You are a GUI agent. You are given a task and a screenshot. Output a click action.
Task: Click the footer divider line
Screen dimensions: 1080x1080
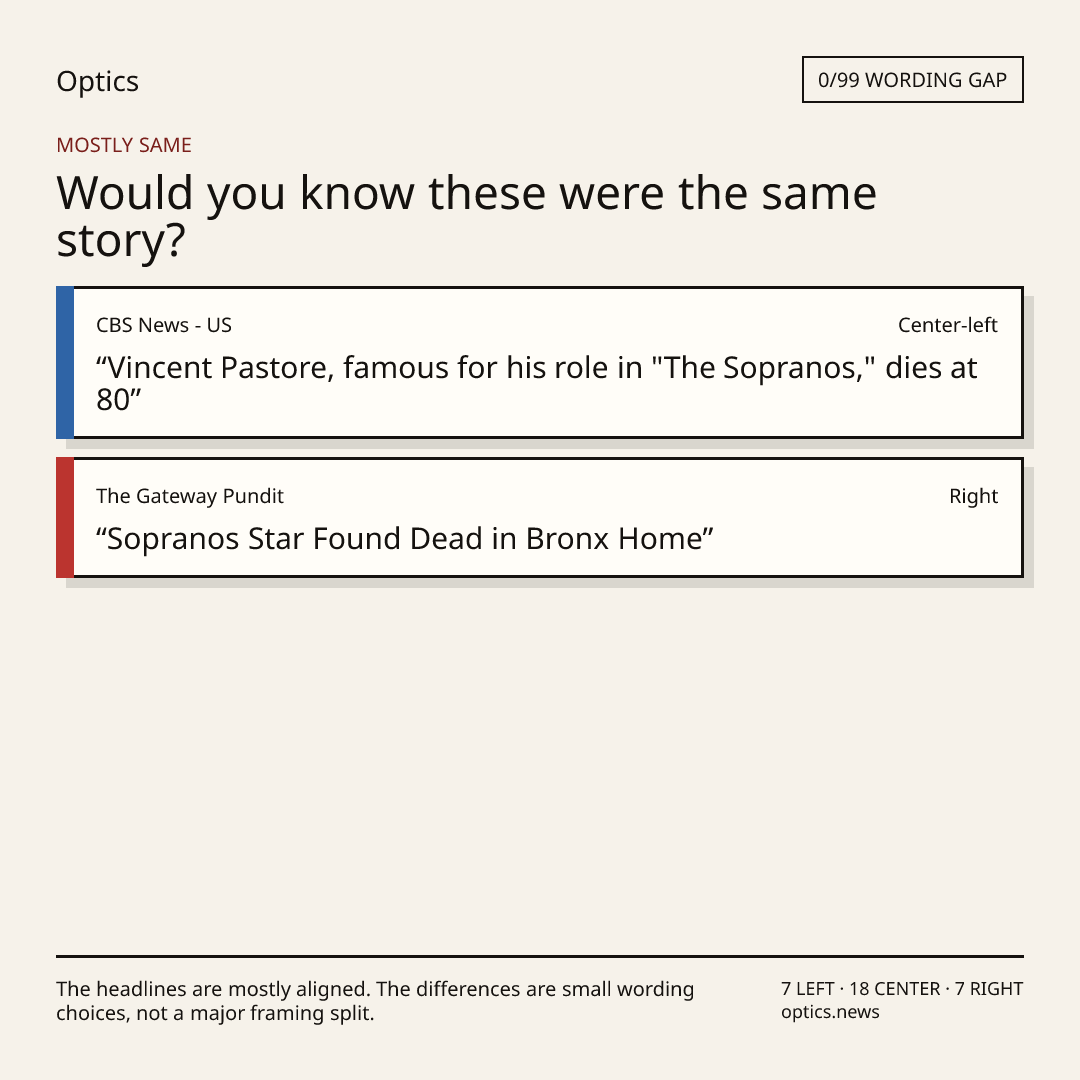(x=540, y=956)
